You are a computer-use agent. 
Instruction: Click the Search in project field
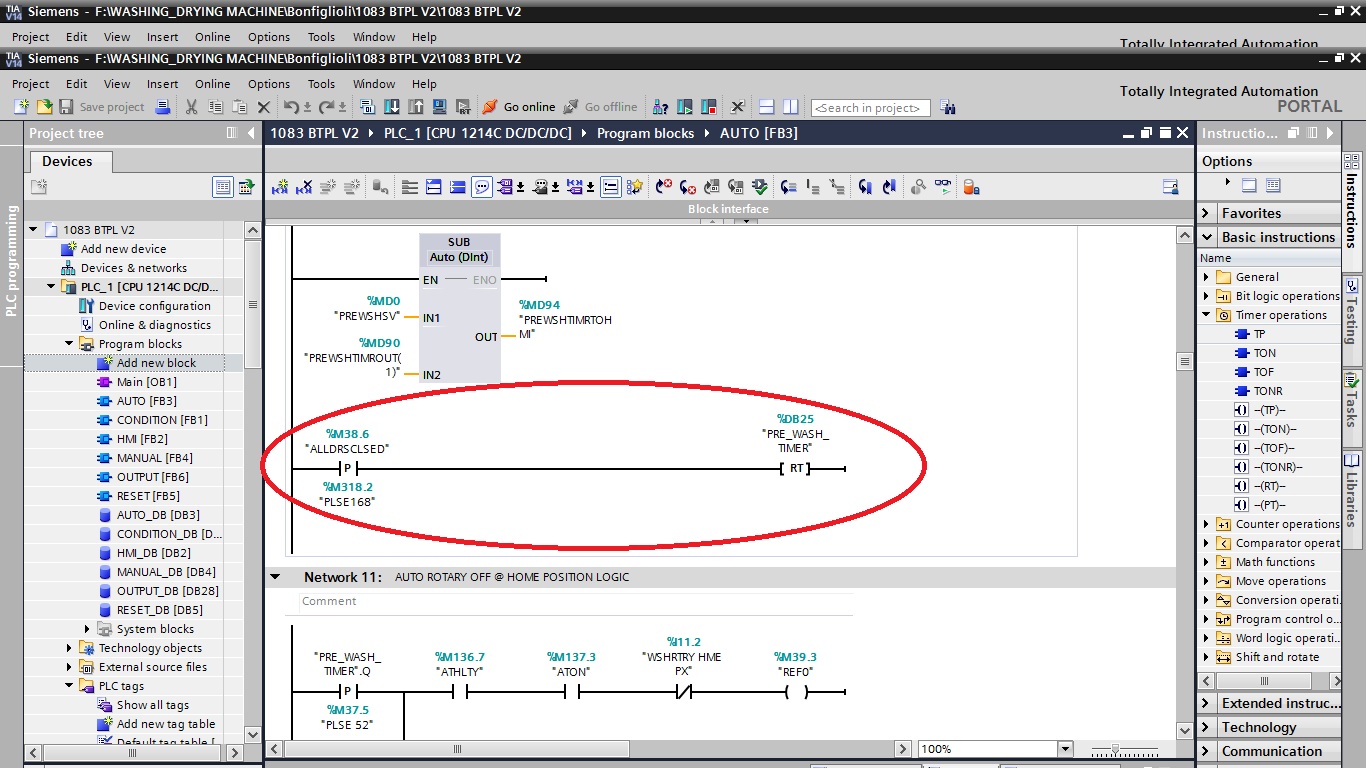pos(870,107)
